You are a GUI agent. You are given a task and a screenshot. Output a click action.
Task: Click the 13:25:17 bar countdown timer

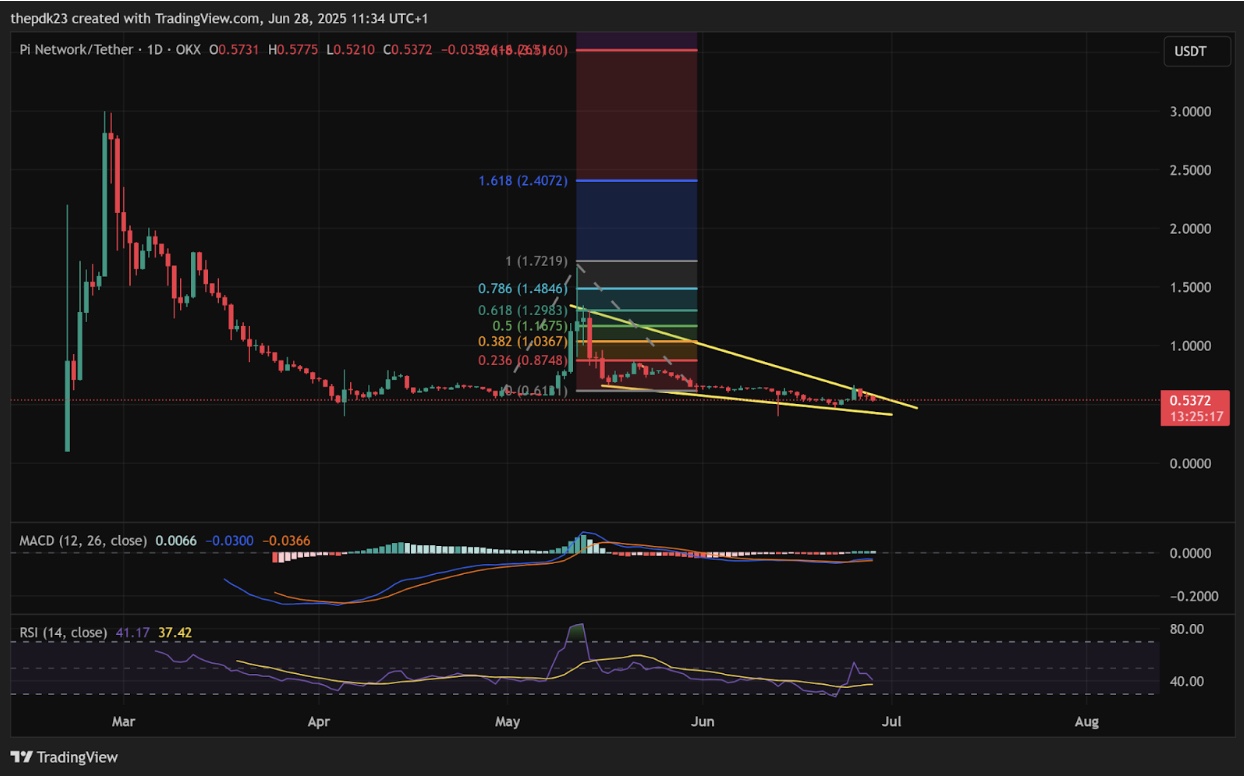1194,416
